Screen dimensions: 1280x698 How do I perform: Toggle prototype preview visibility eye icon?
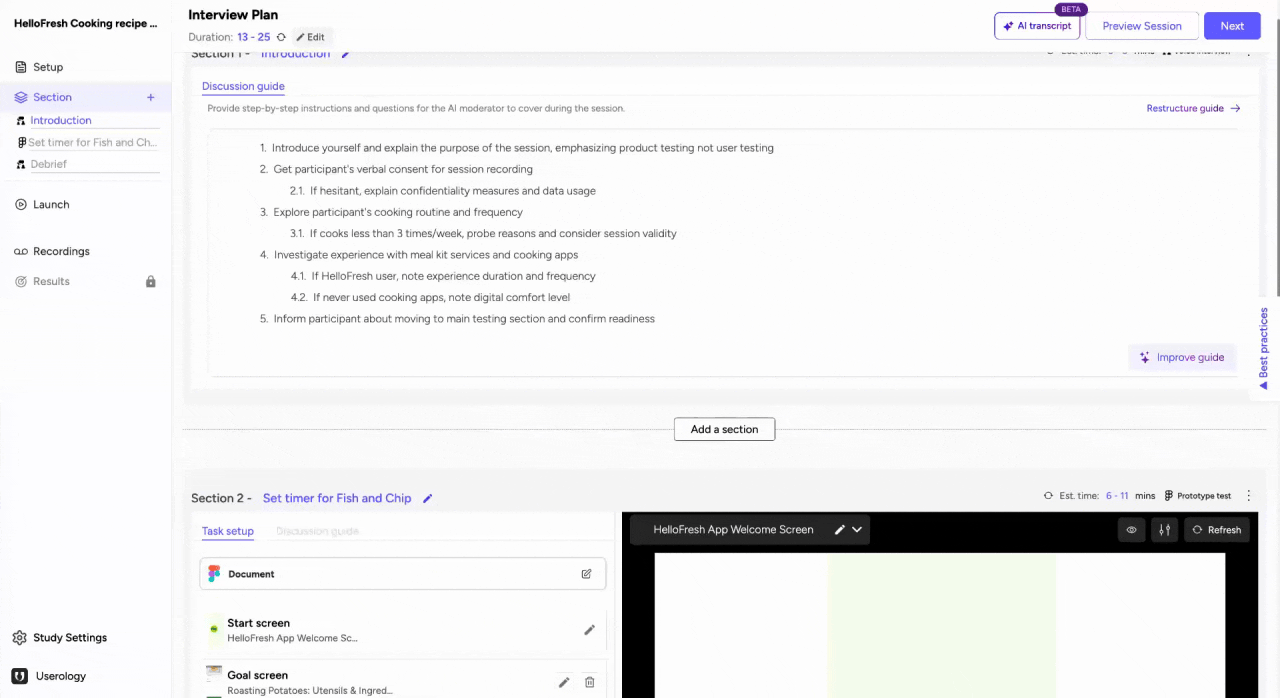[x=1131, y=530]
